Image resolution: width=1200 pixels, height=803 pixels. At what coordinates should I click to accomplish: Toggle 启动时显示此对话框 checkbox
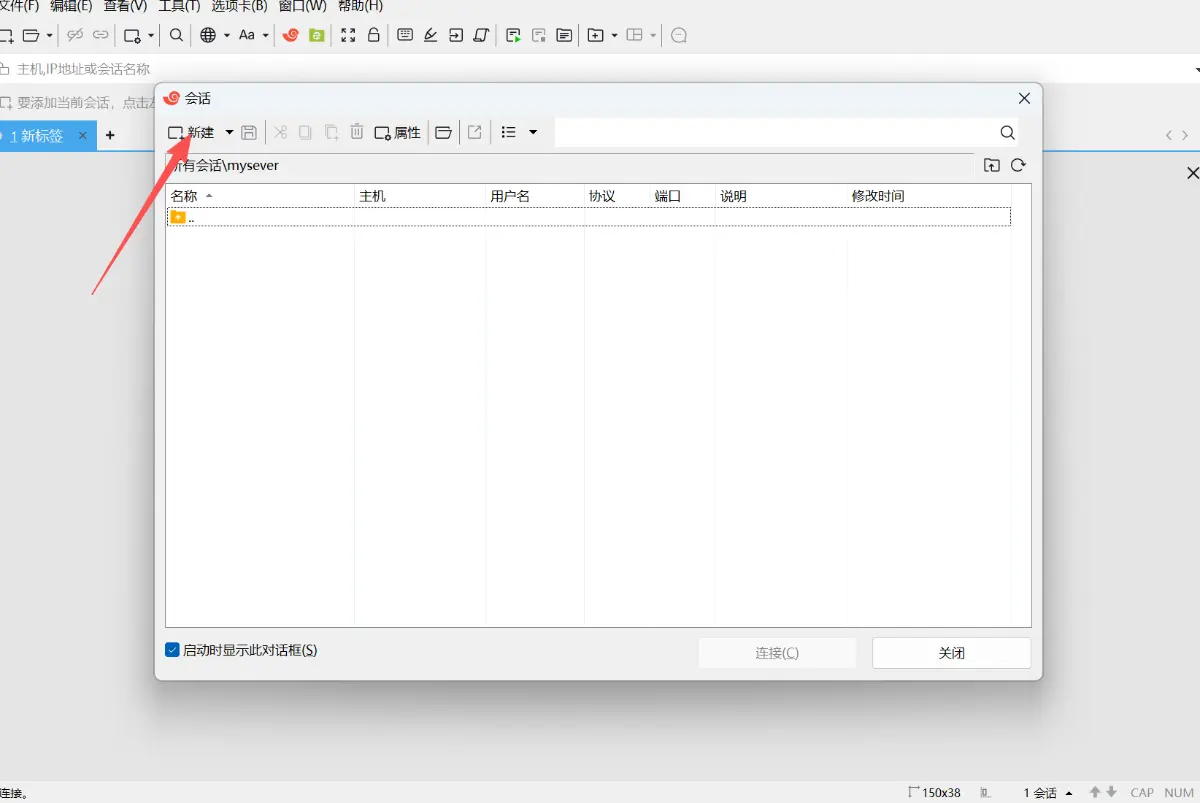coord(172,650)
